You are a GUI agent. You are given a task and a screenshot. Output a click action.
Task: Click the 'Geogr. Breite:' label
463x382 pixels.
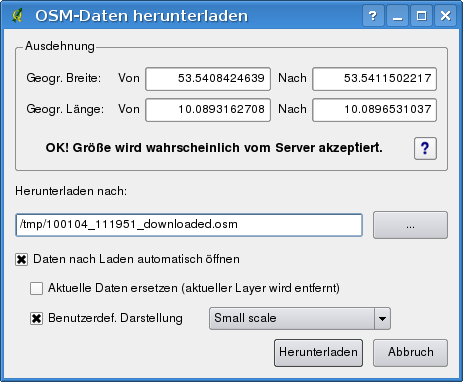[63, 78]
